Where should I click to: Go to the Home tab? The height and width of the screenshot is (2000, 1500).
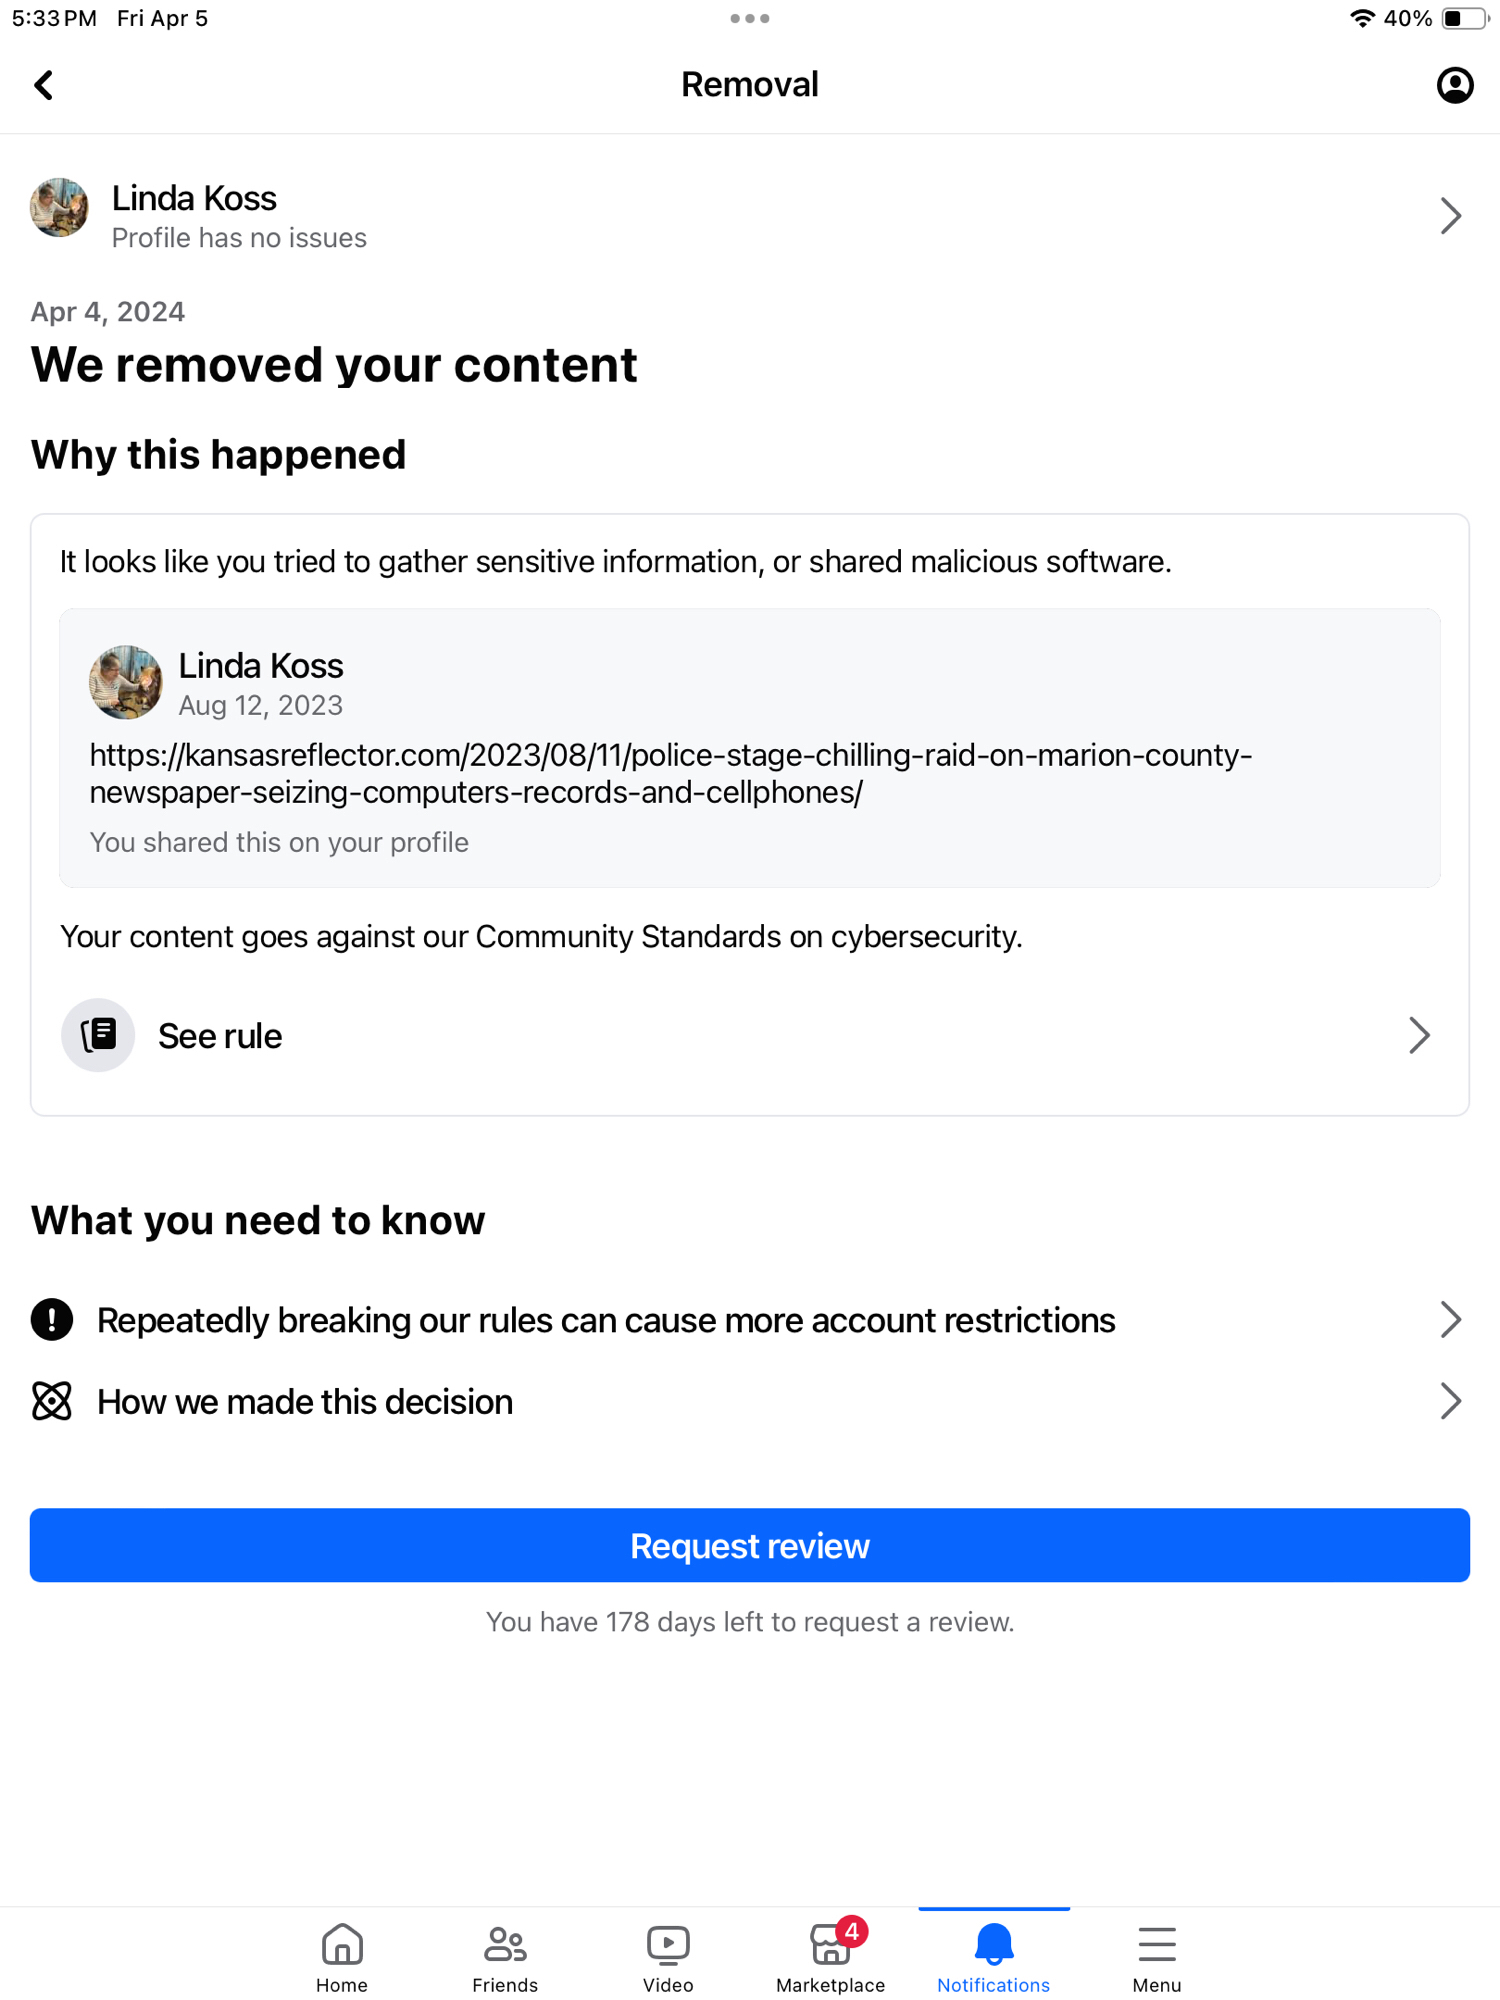[x=342, y=1957]
